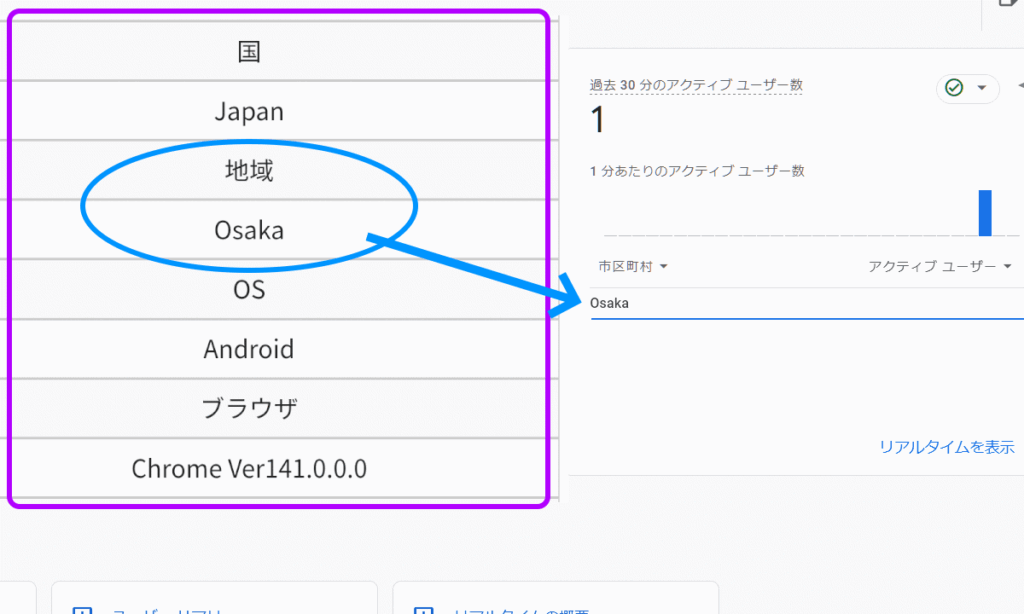Click the Osaka cell inside the blue ellipse
Screen dimensions: 1024x614
249,230
